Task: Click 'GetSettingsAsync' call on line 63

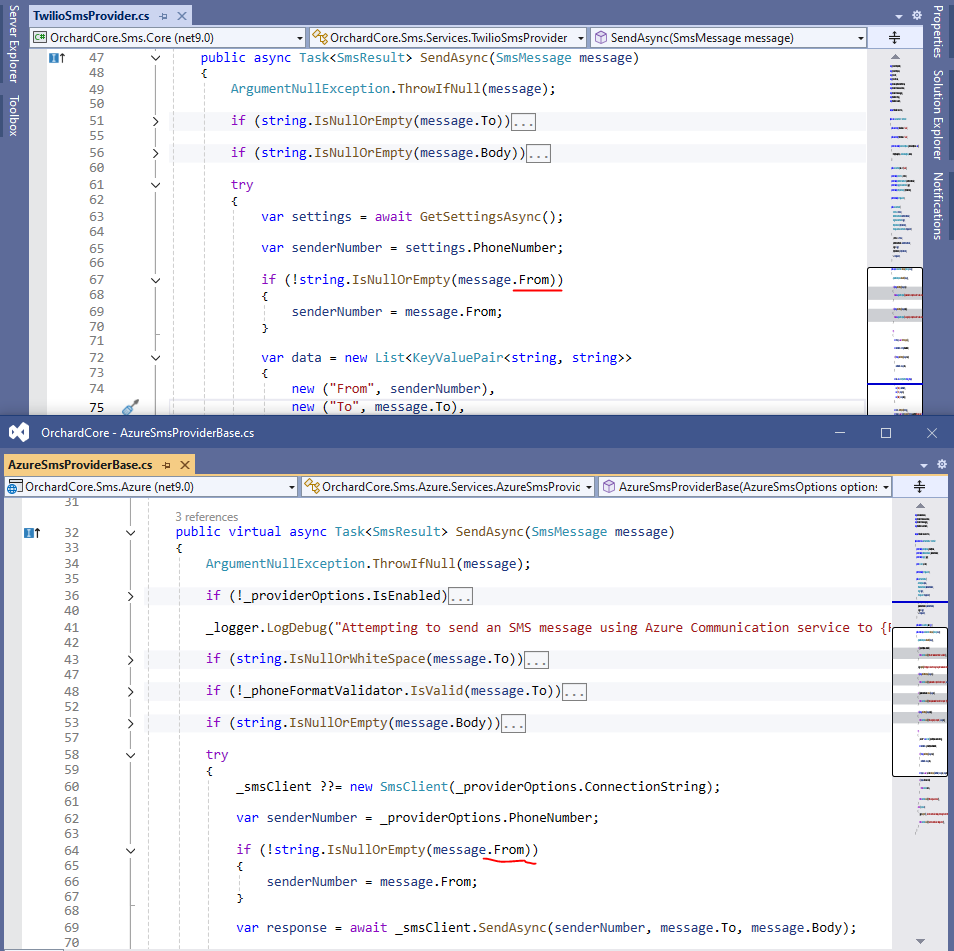Action: (480, 217)
